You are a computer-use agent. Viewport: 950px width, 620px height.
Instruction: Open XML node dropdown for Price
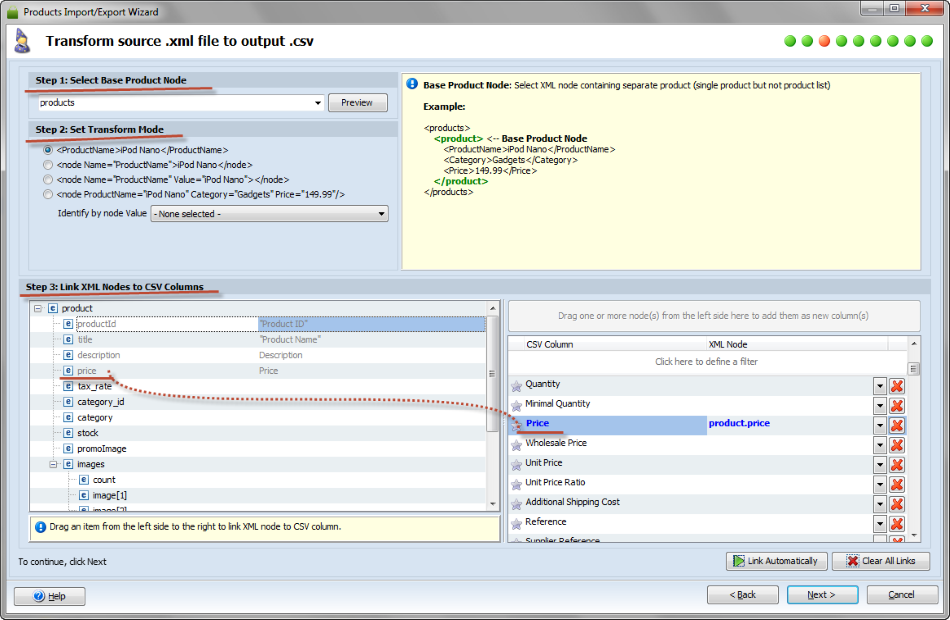point(880,425)
